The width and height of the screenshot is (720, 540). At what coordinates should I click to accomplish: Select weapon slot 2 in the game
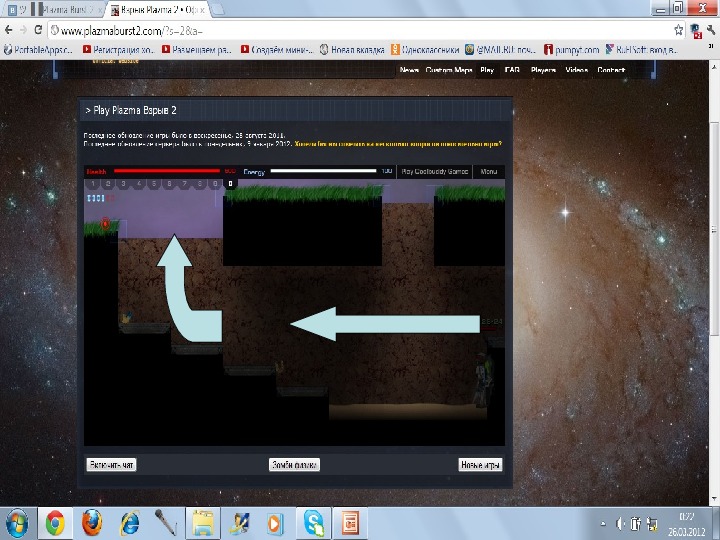[x=108, y=184]
